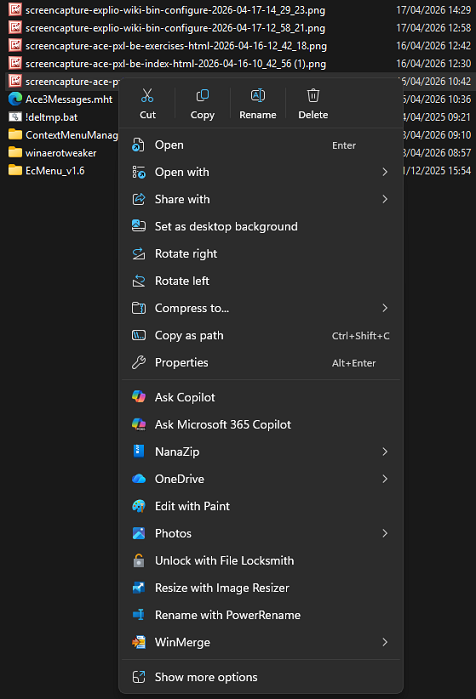Click Show more options entry
This screenshot has height=699, width=476.
click(261, 677)
